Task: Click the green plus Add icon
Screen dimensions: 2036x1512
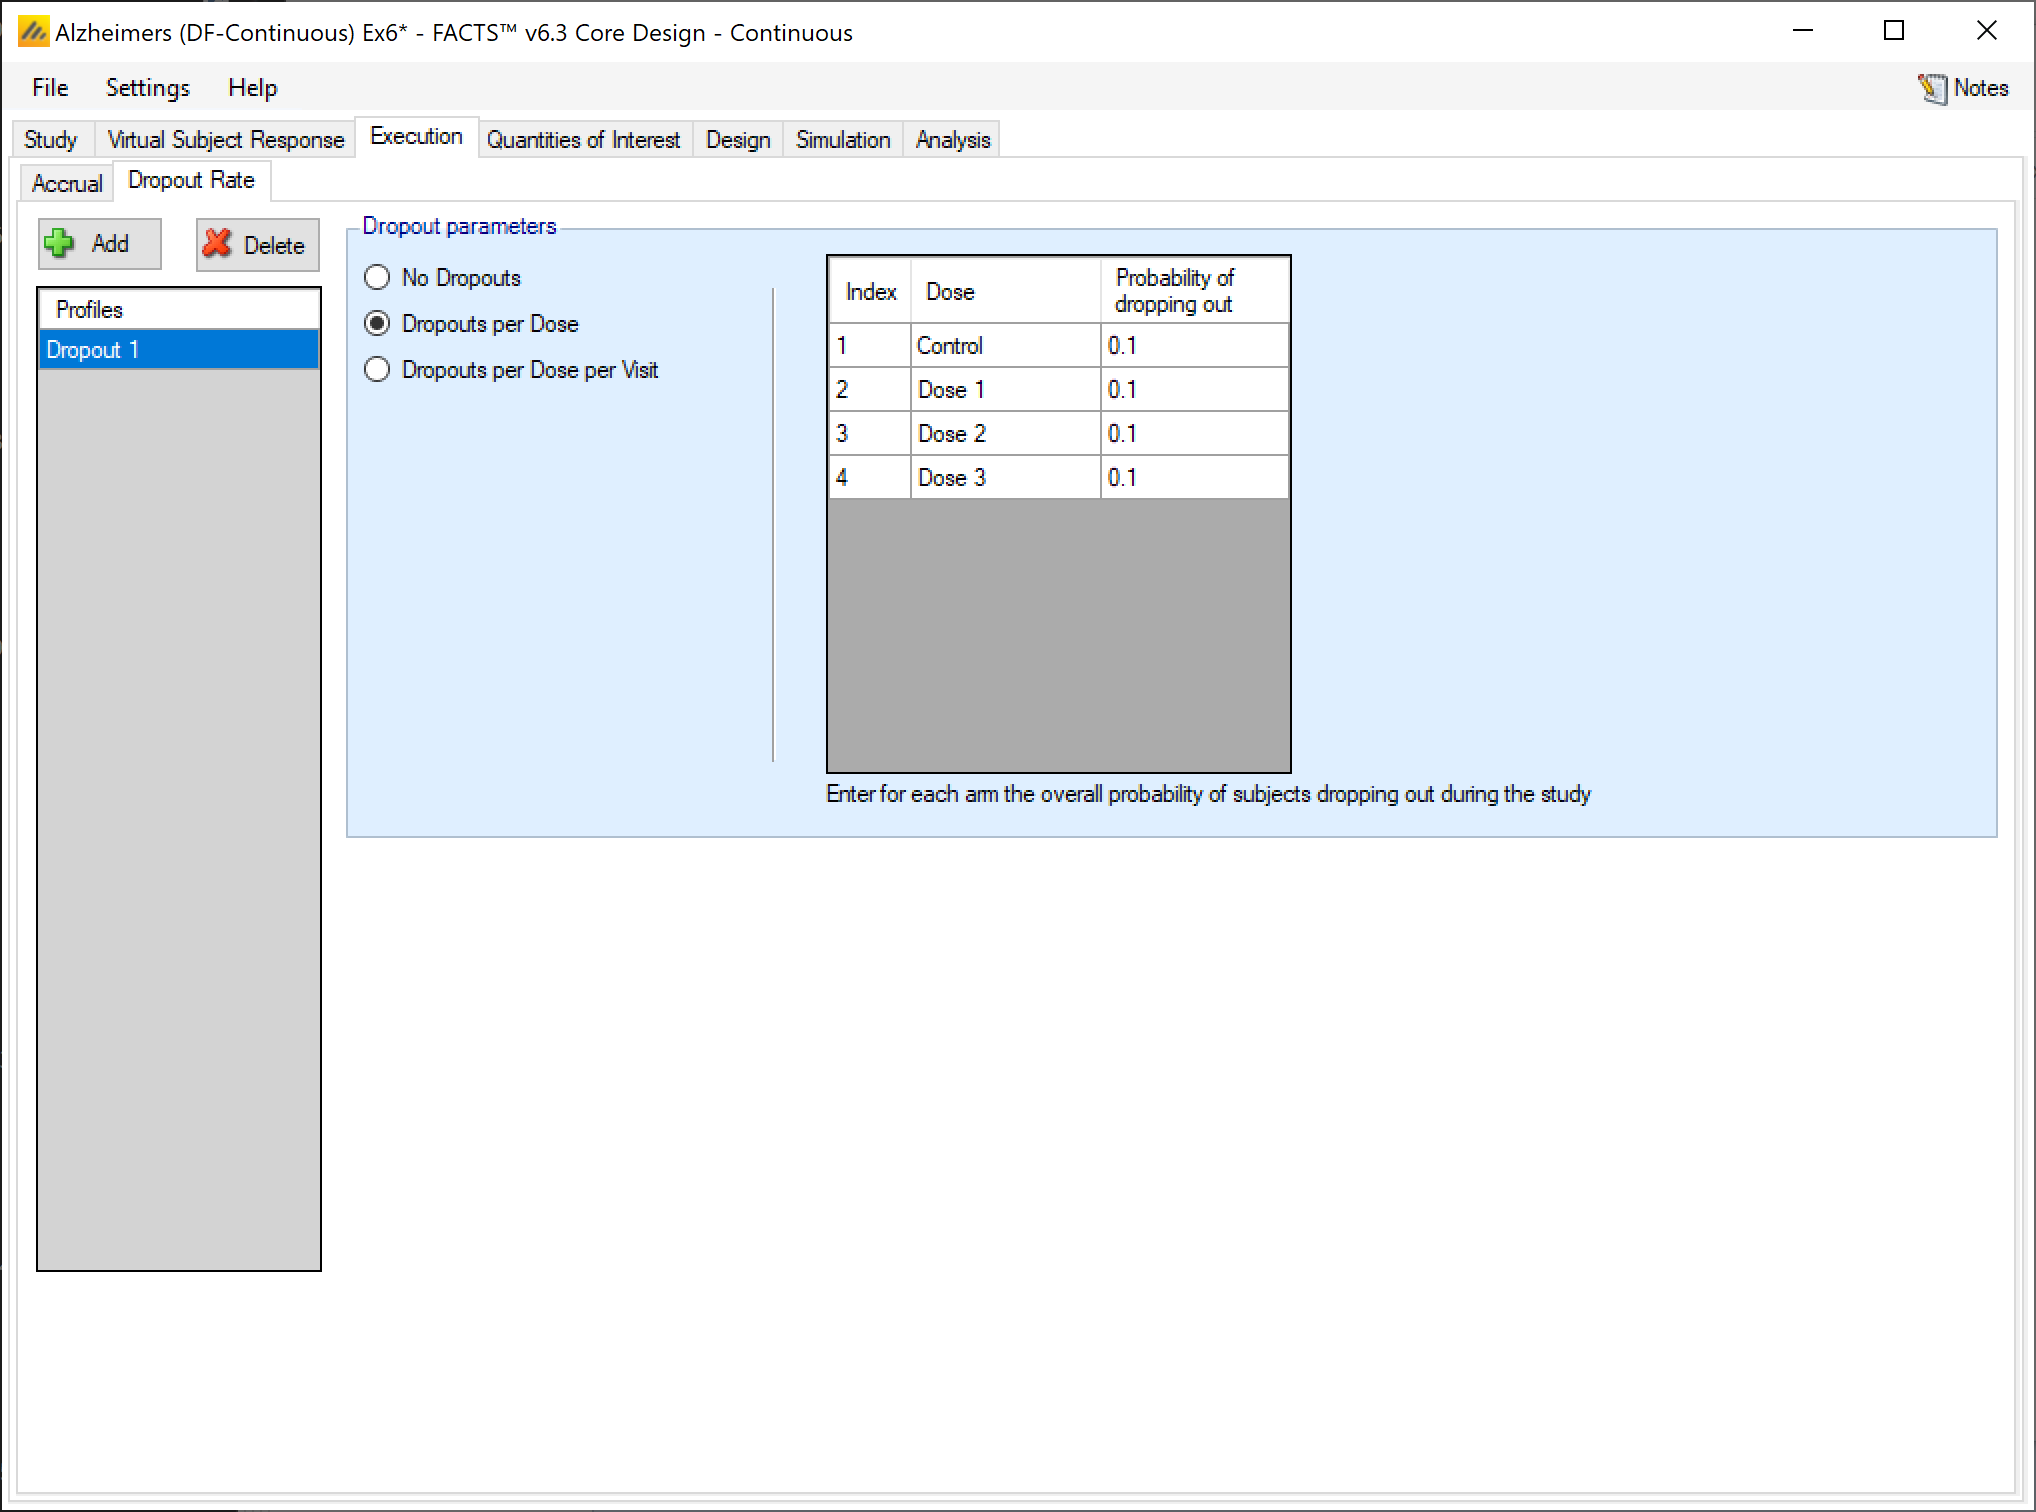Action: point(60,243)
